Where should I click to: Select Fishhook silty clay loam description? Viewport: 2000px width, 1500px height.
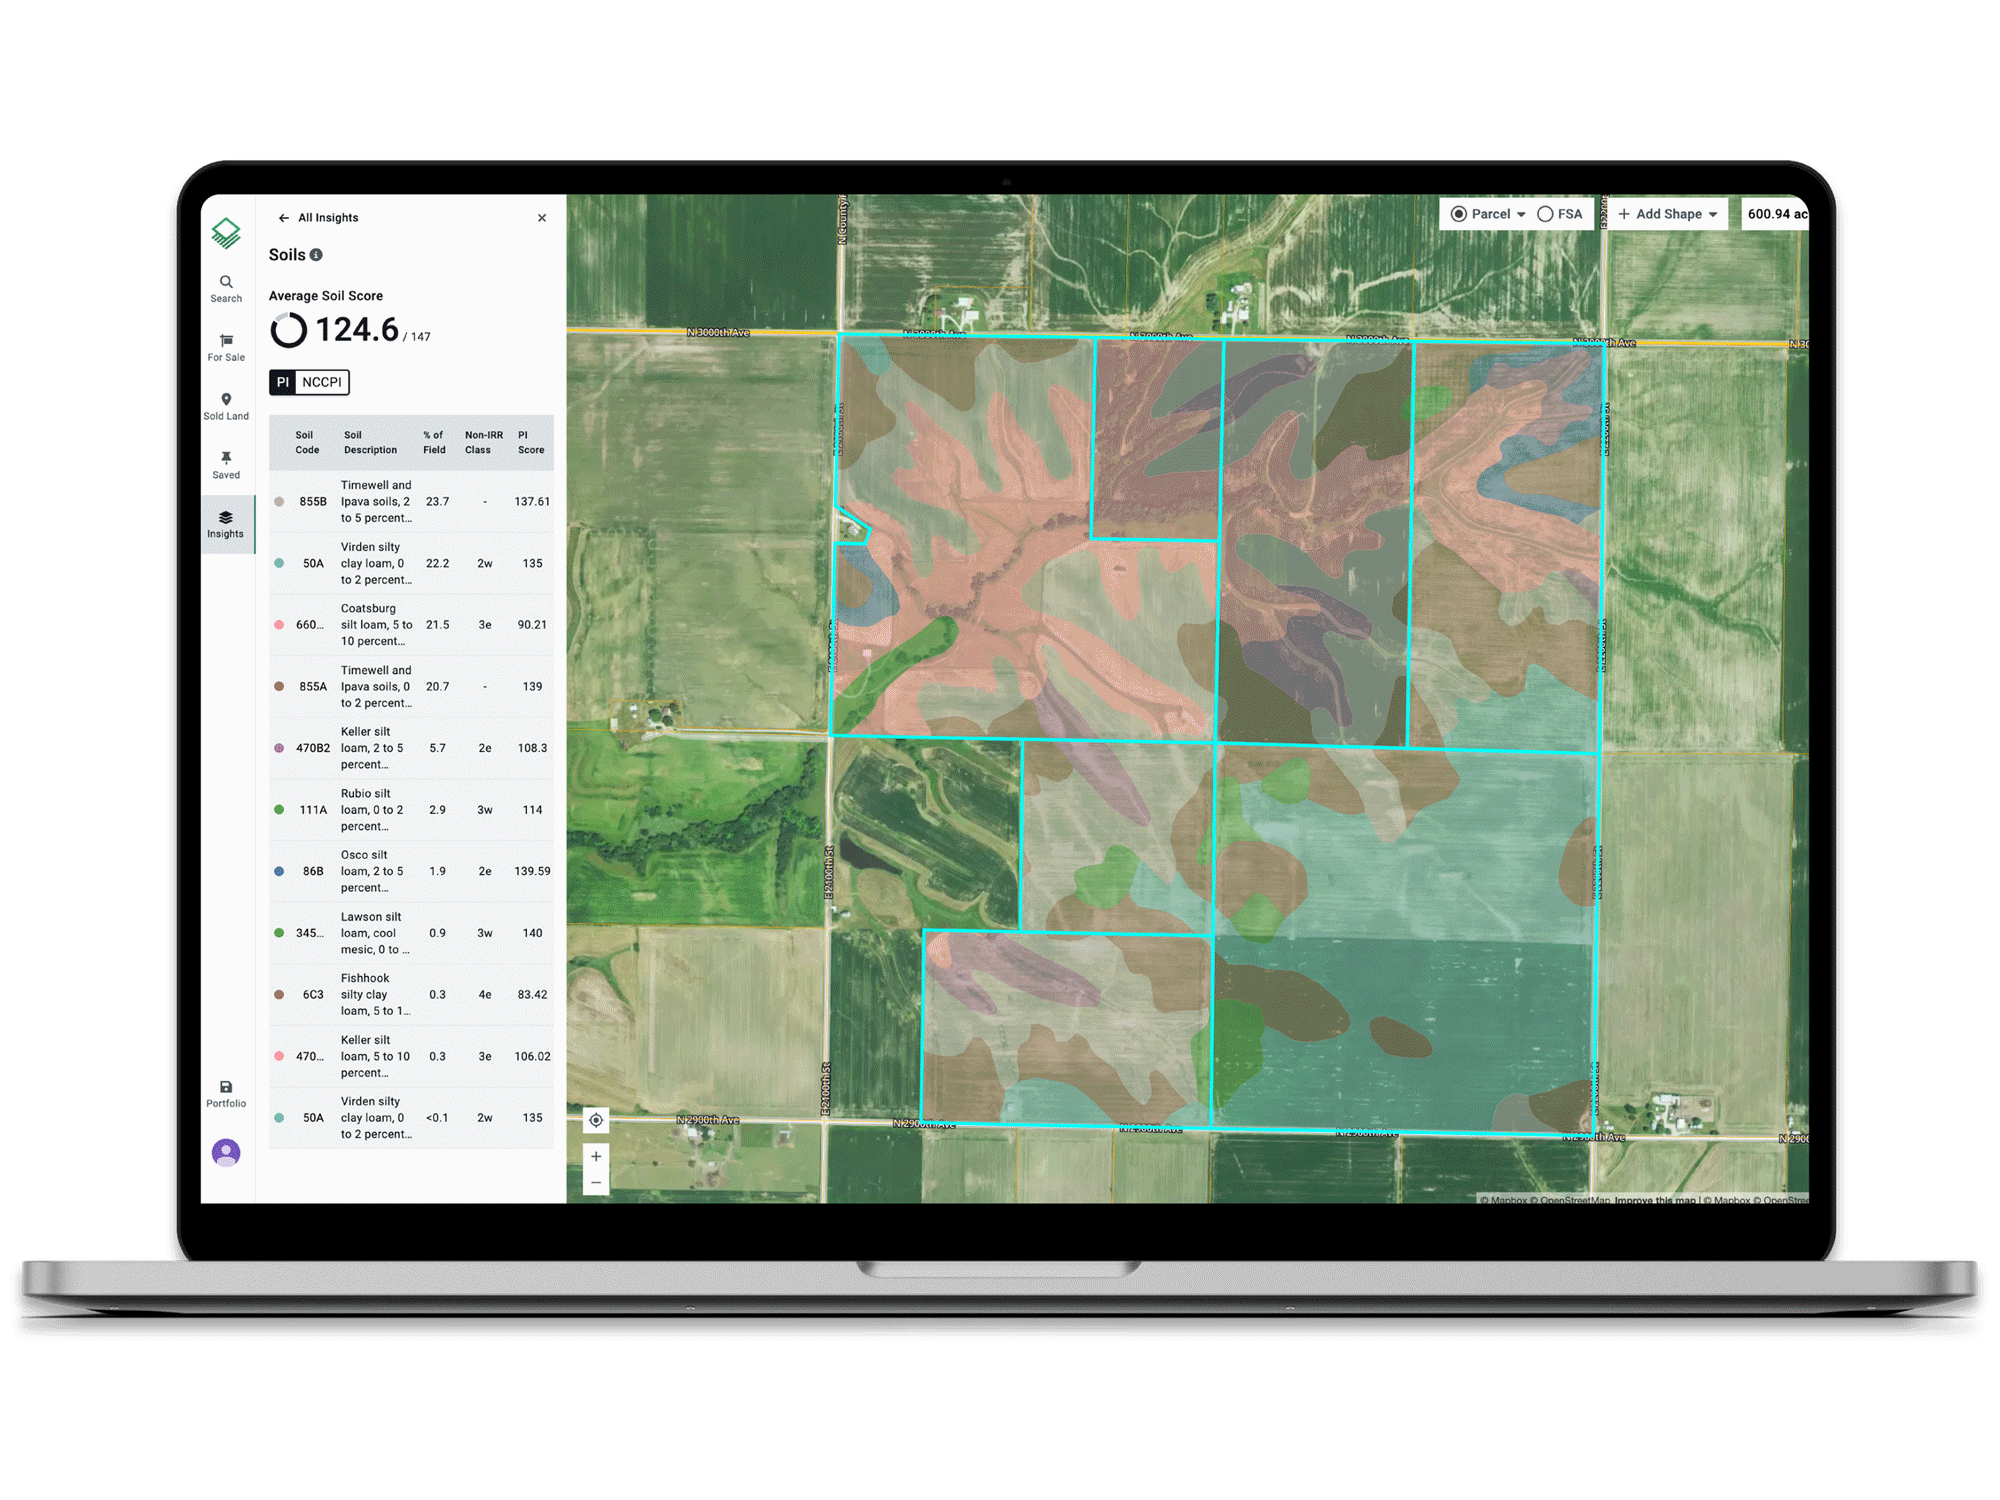375,995
